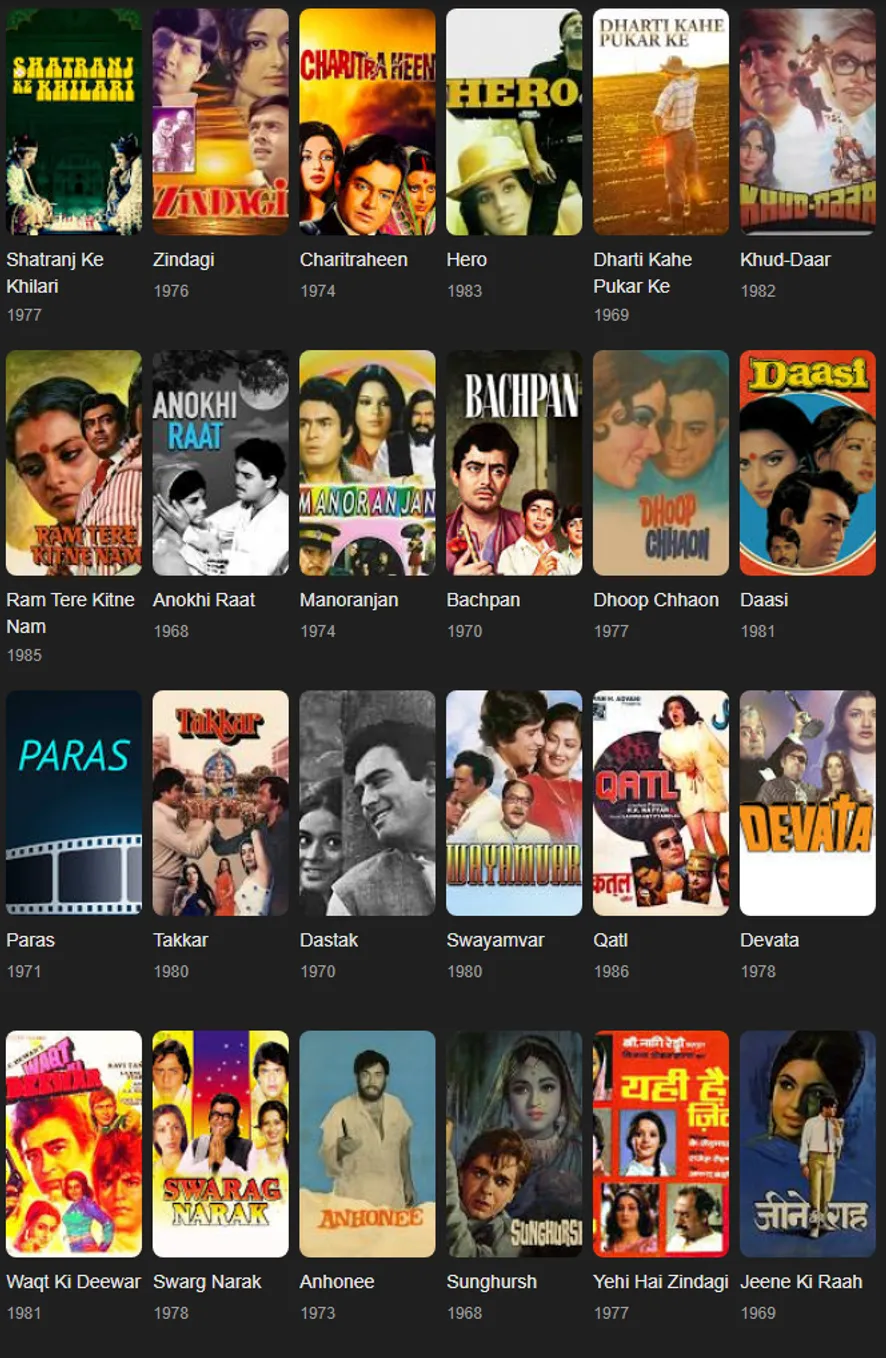Click the Qatl 1986 poster
886x1358 pixels.
661,803
